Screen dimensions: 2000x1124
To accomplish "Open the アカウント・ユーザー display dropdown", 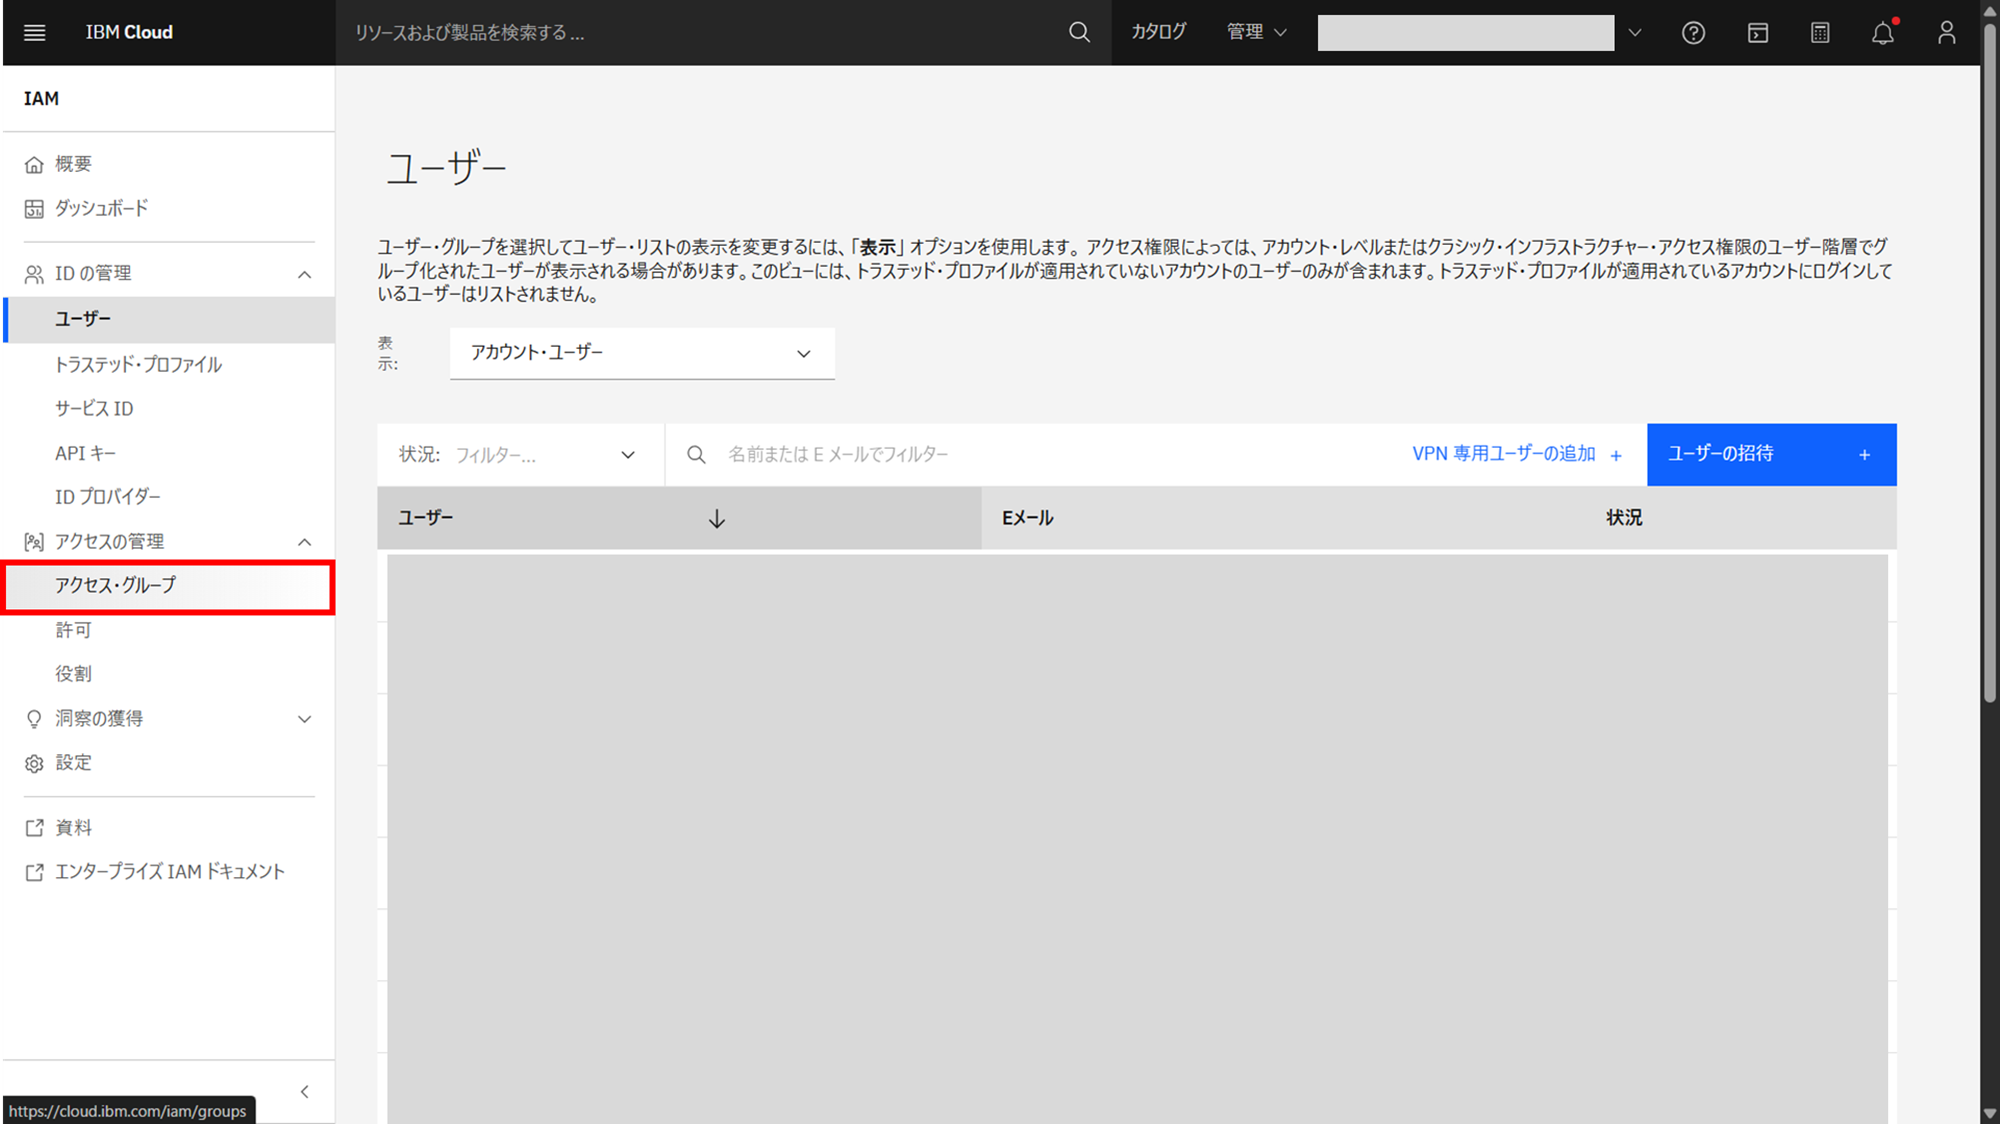I will click(642, 353).
